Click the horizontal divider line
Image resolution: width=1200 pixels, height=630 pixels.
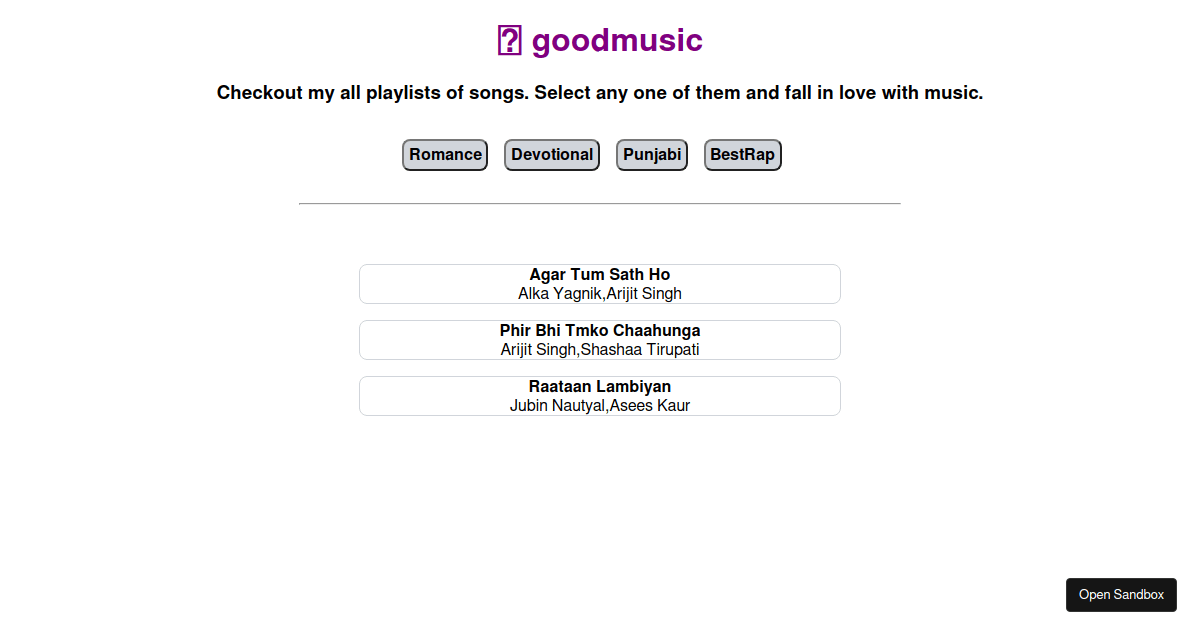point(599,203)
